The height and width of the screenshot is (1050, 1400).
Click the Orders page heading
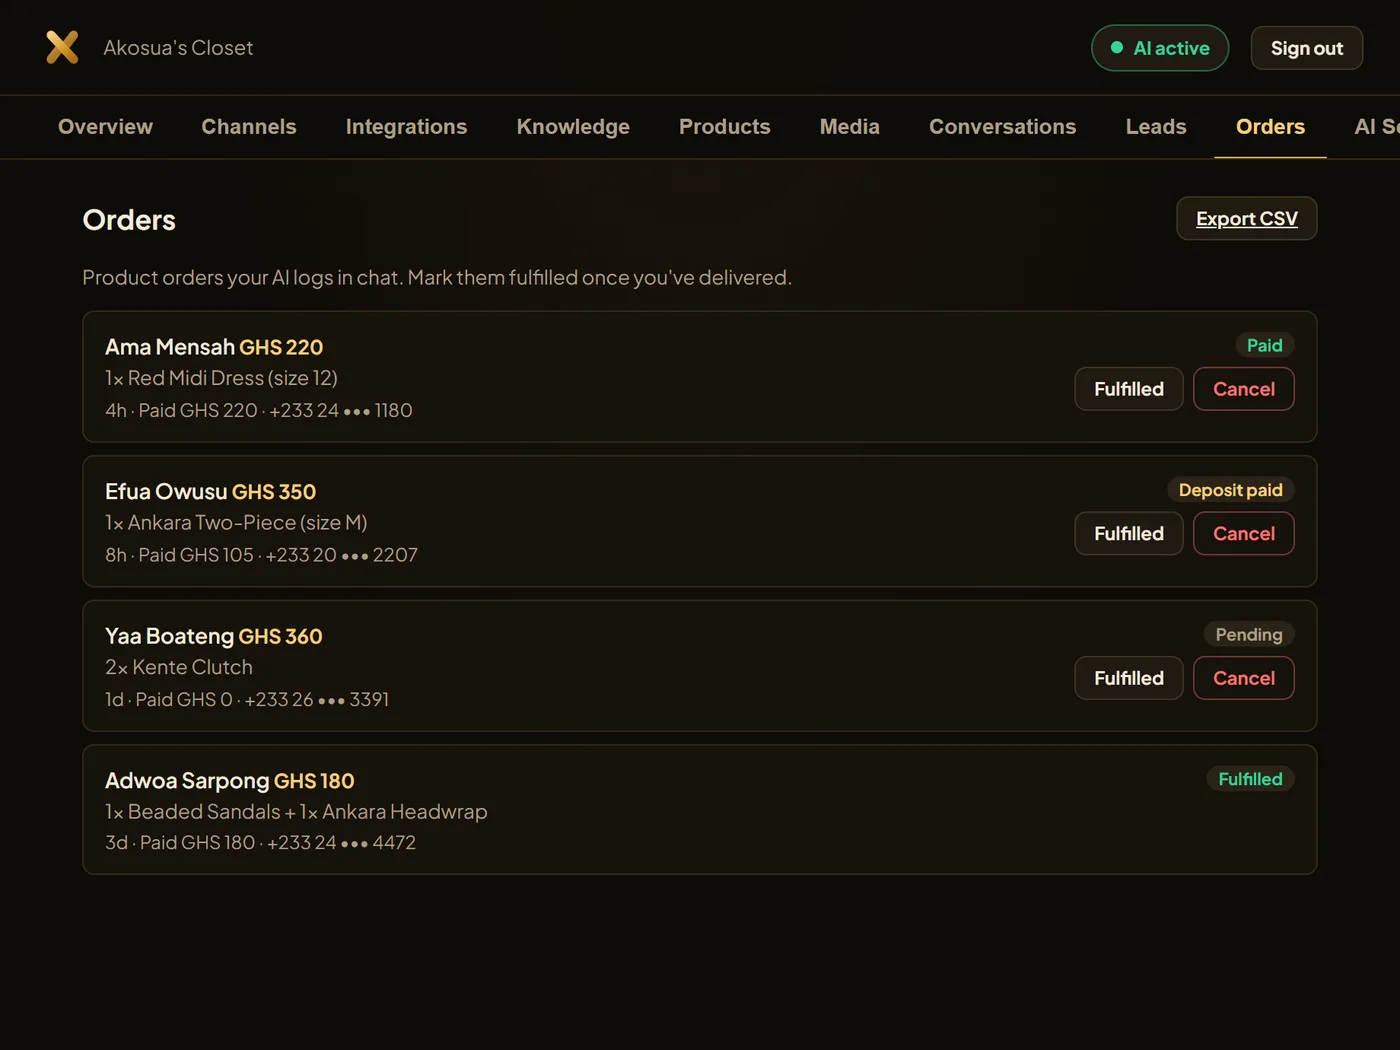[x=129, y=220]
